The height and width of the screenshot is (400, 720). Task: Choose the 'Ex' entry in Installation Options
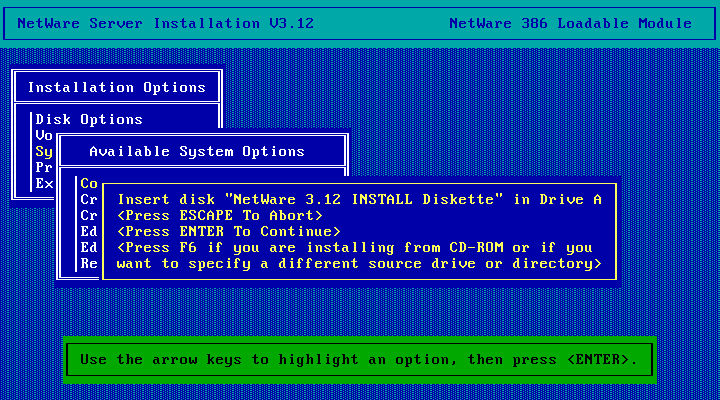44,184
